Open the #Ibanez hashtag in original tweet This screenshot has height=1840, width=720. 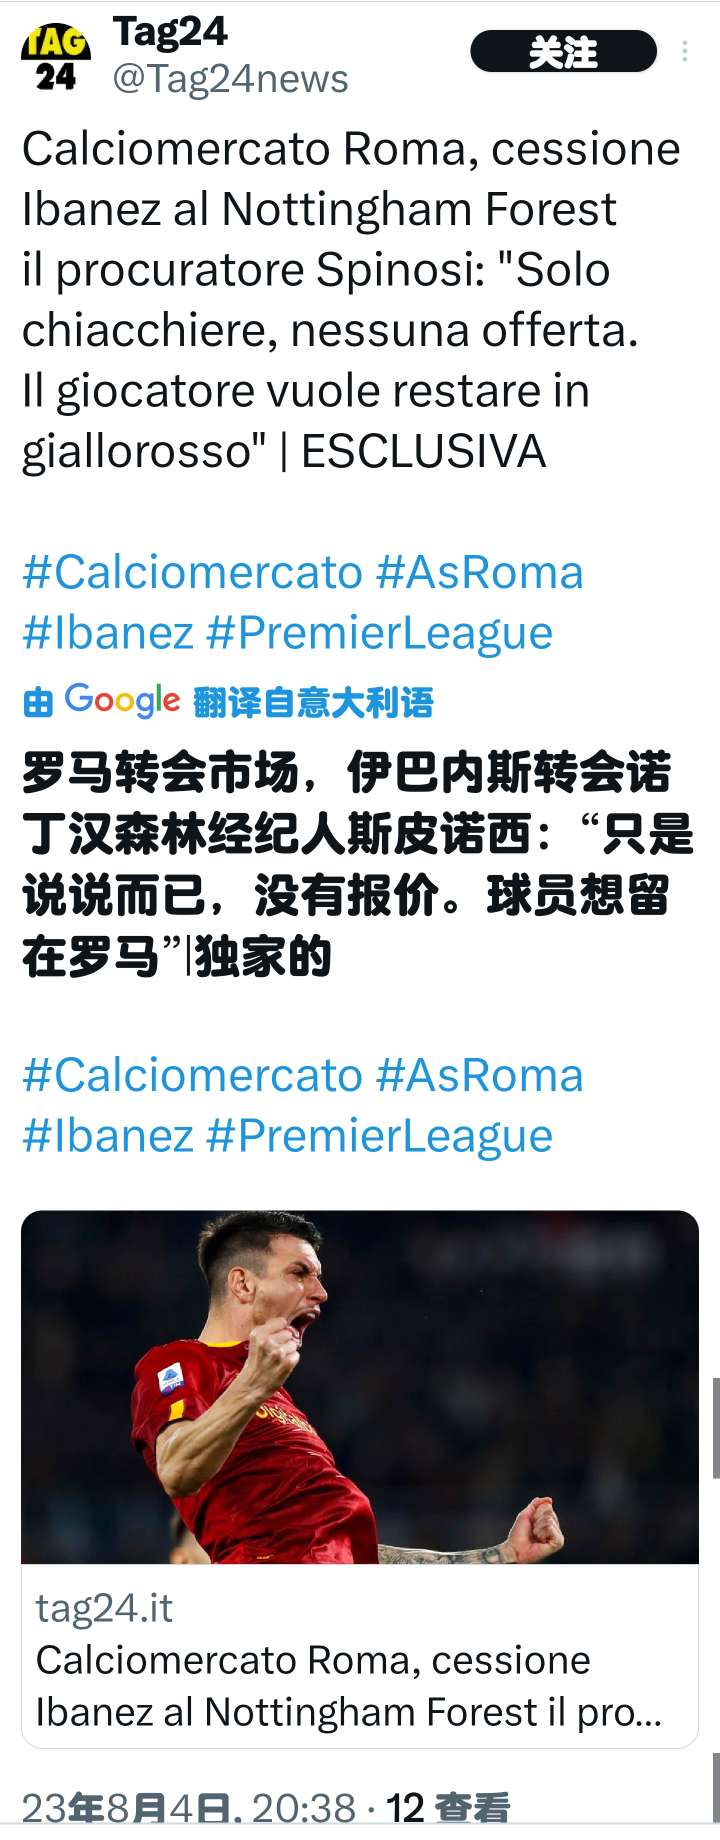(108, 633)
